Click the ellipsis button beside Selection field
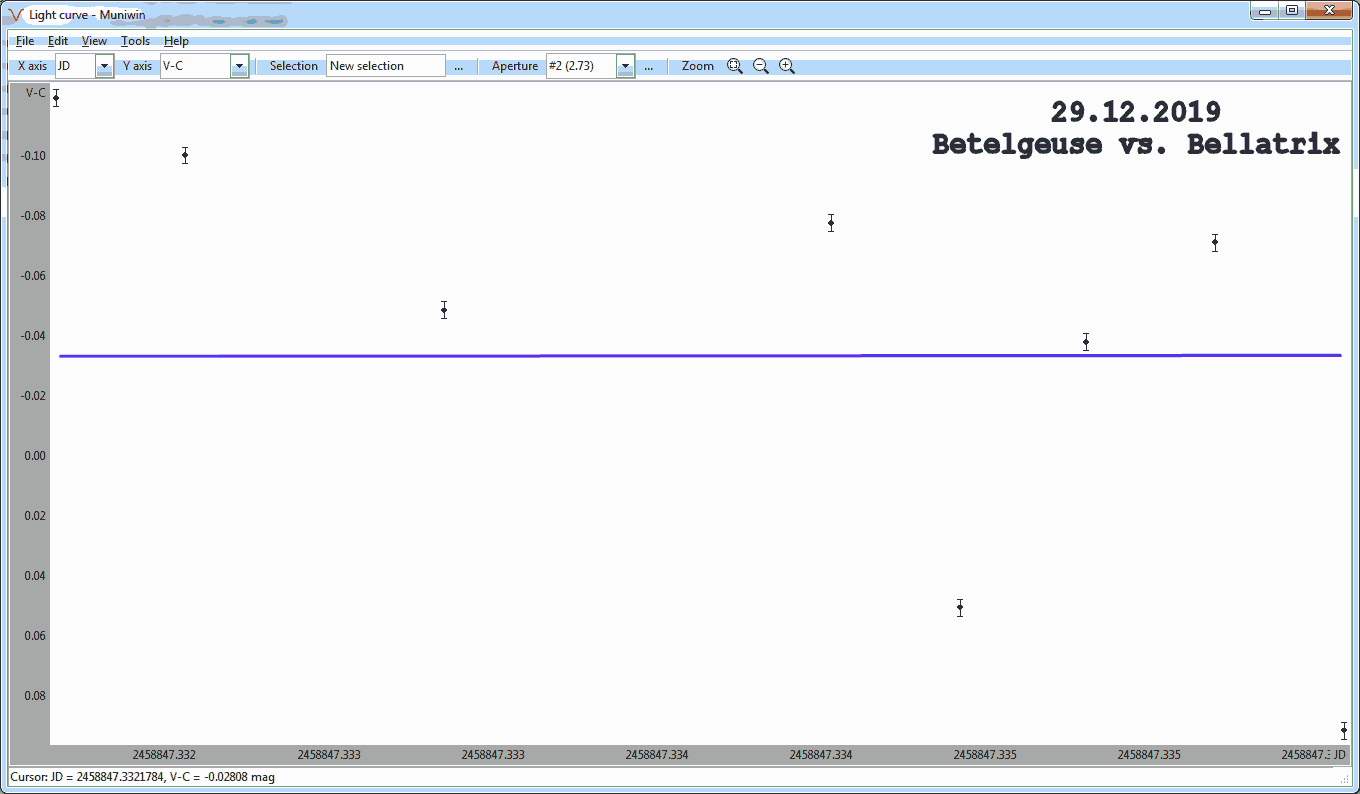Viewport: 1360px width, 794px height. click(458, 66)
